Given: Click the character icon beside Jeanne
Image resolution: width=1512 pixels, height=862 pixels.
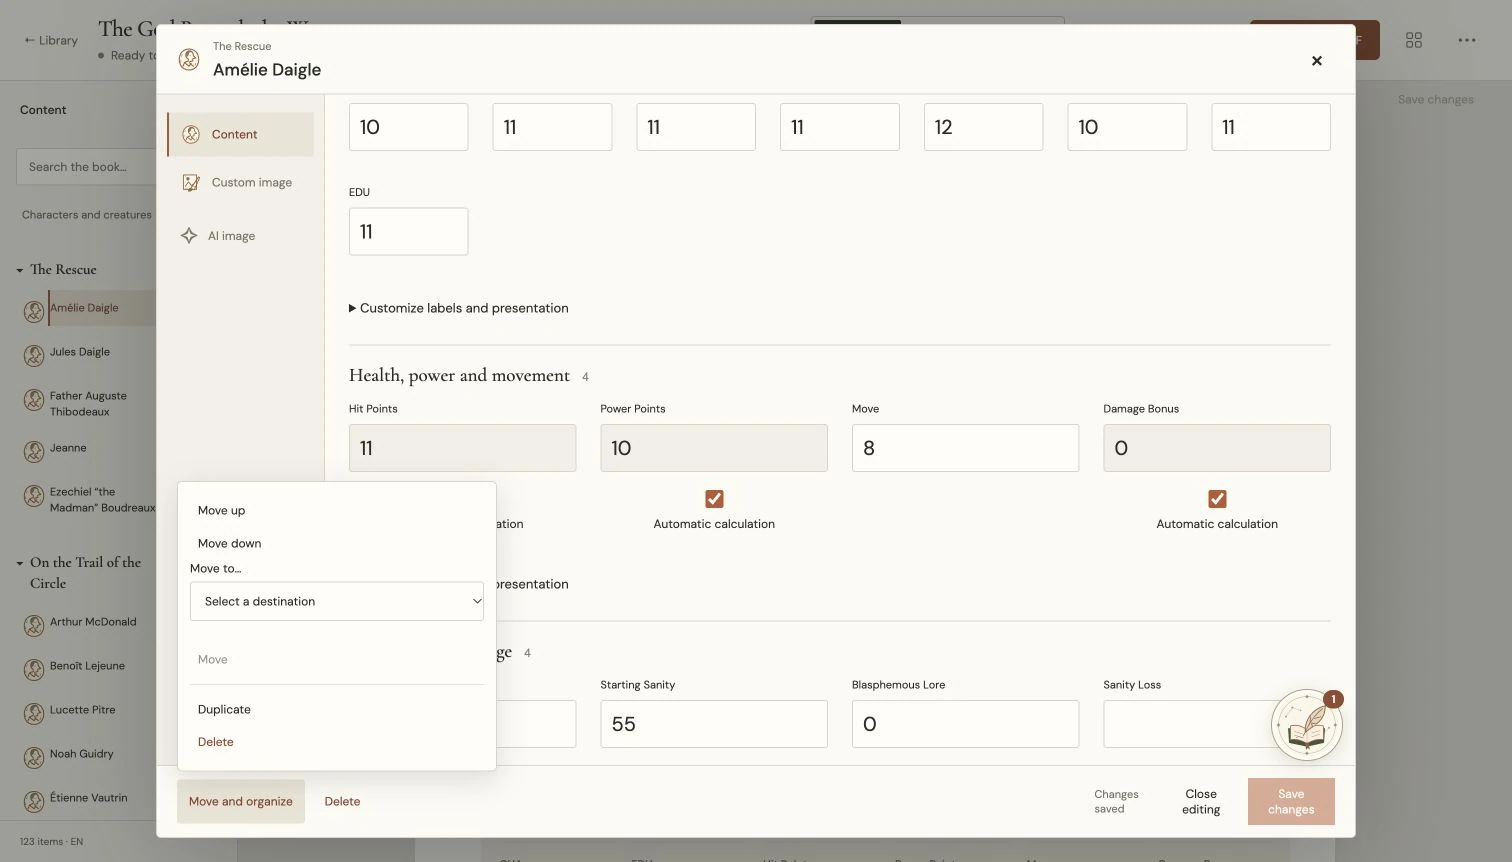Looking at the screenshot, I should [x=34, y=450].
